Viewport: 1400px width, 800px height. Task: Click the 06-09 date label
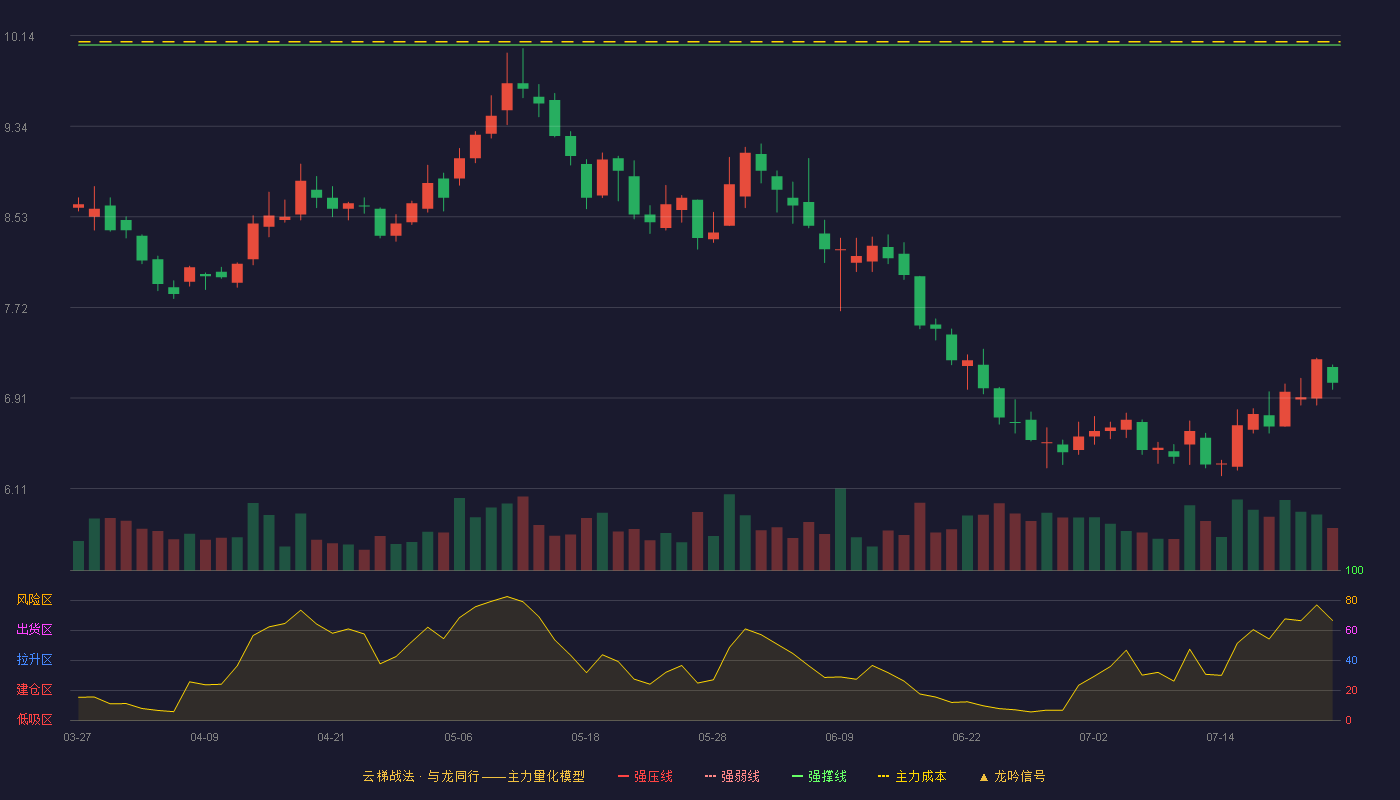tap(839, 737)
